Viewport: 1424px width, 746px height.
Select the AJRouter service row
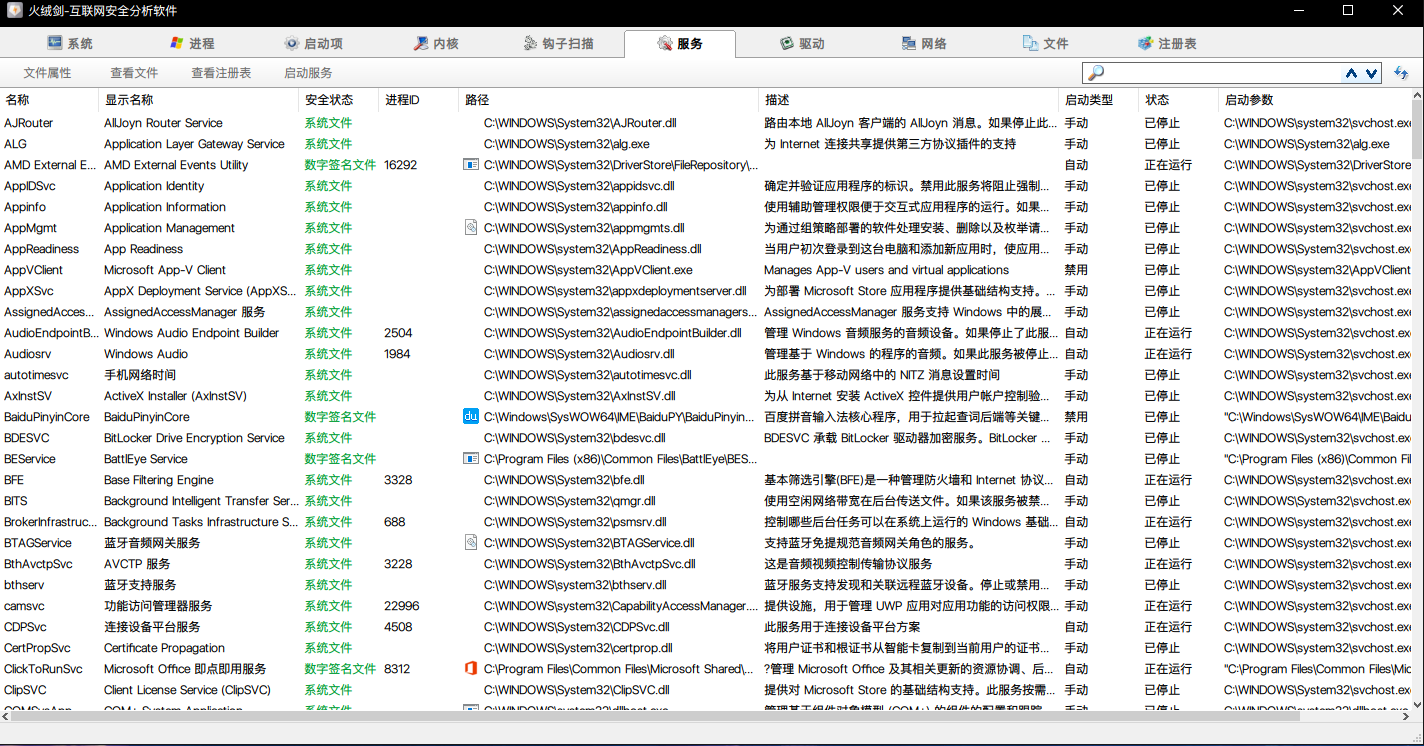pos(706,123)
